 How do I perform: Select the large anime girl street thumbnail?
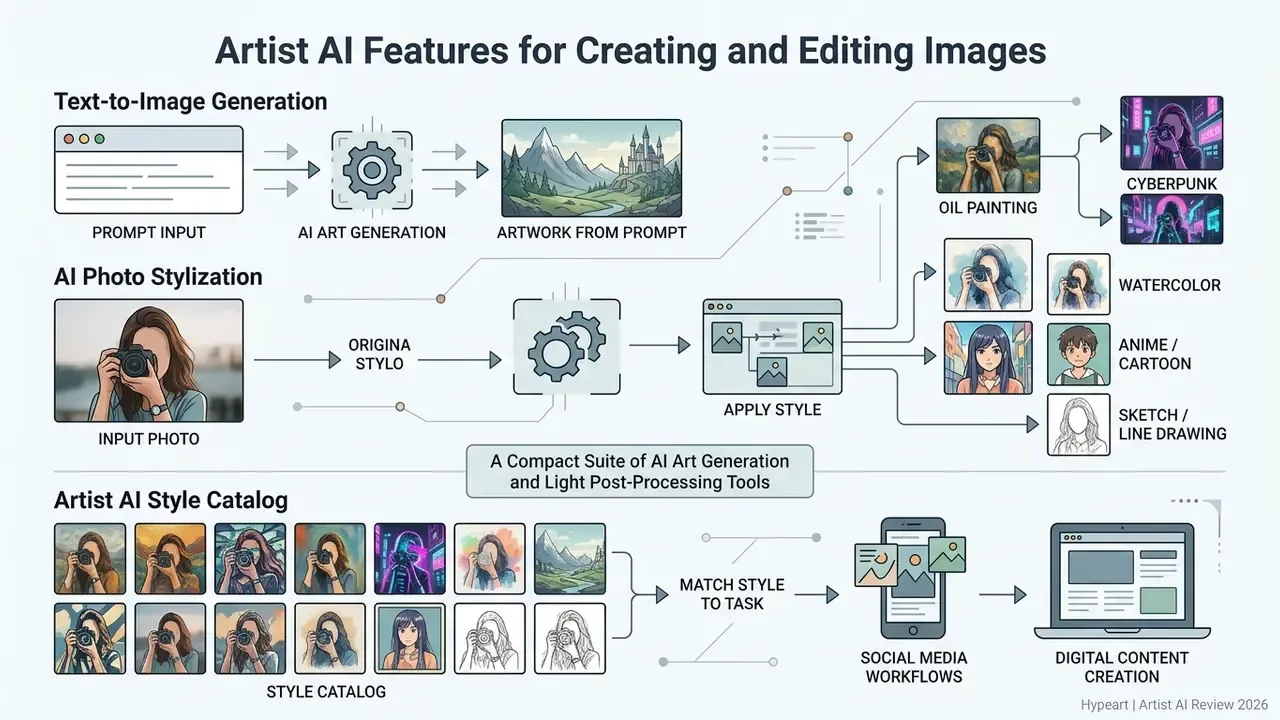pyautogui.click(x=988, y=358)
